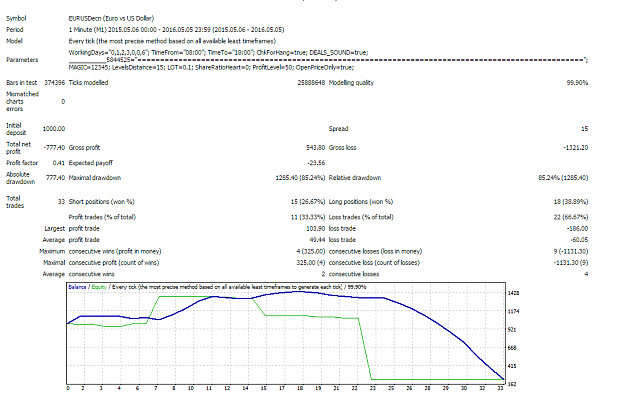Click the Bars in test value '374396'
Viewport: 625px width, 393px height.
click(54, 83)
